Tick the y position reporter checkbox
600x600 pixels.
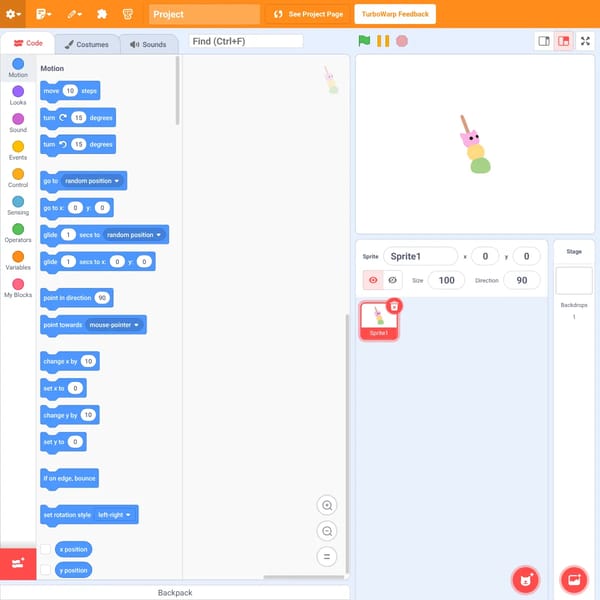tap(46, 570)
